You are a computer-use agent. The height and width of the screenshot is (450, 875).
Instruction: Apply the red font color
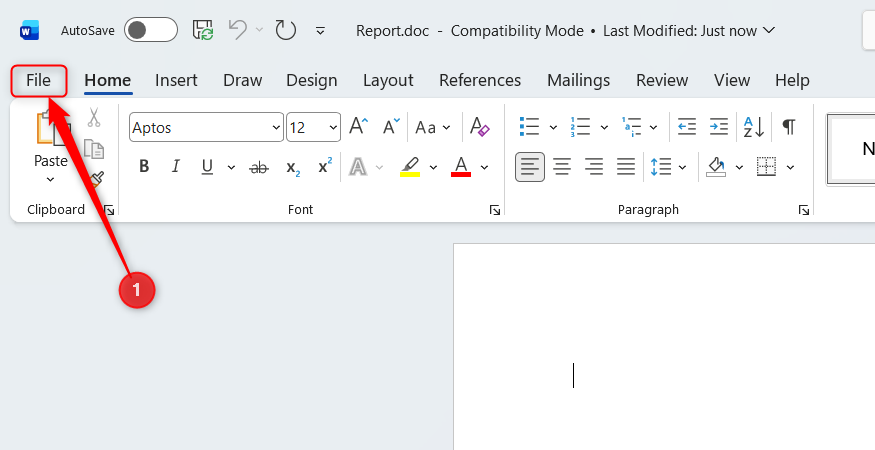(x=461, y=167)
